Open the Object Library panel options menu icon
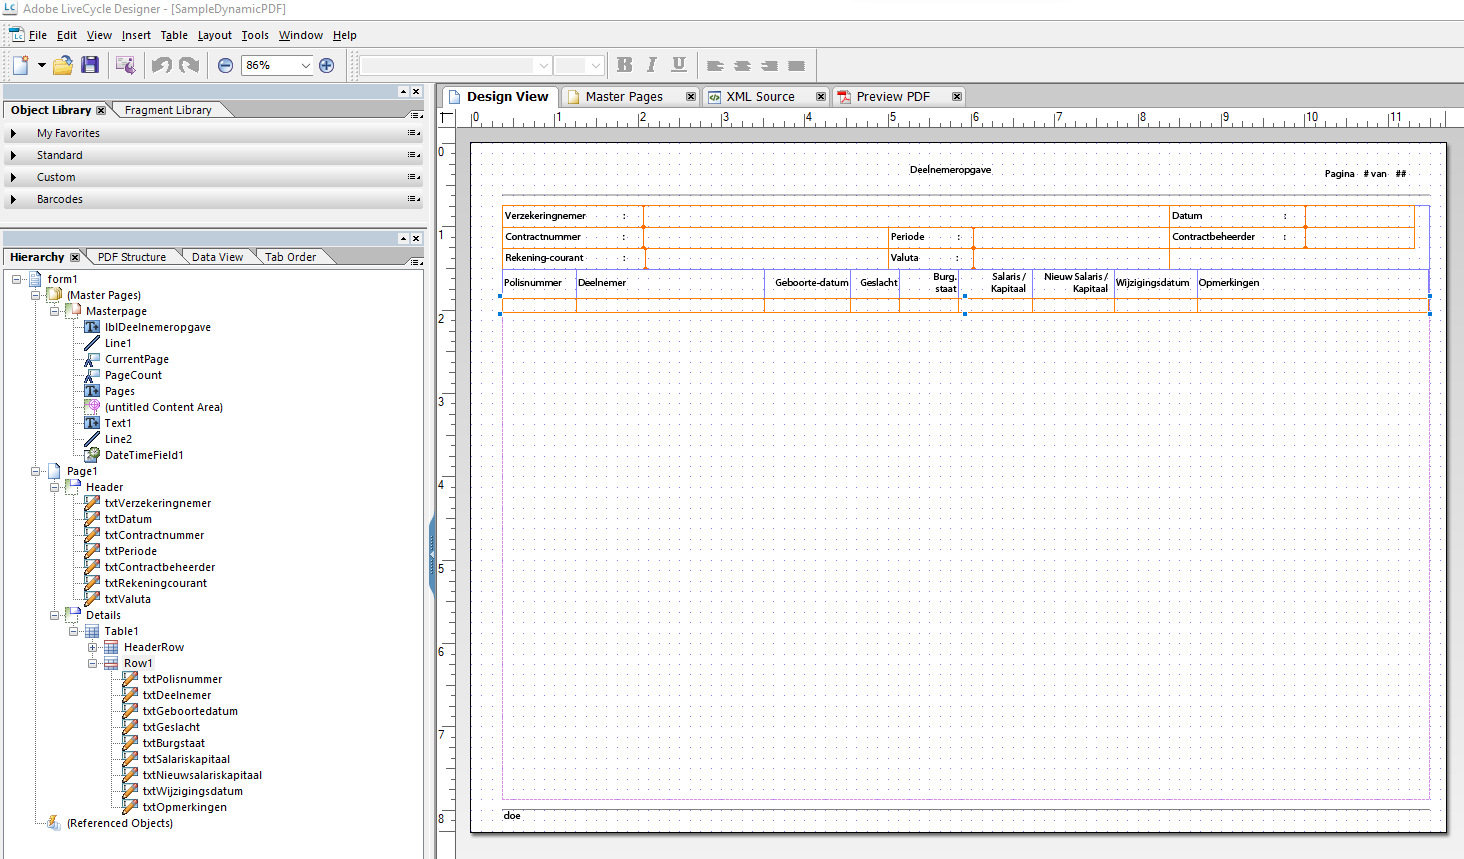 pos(416,114)
